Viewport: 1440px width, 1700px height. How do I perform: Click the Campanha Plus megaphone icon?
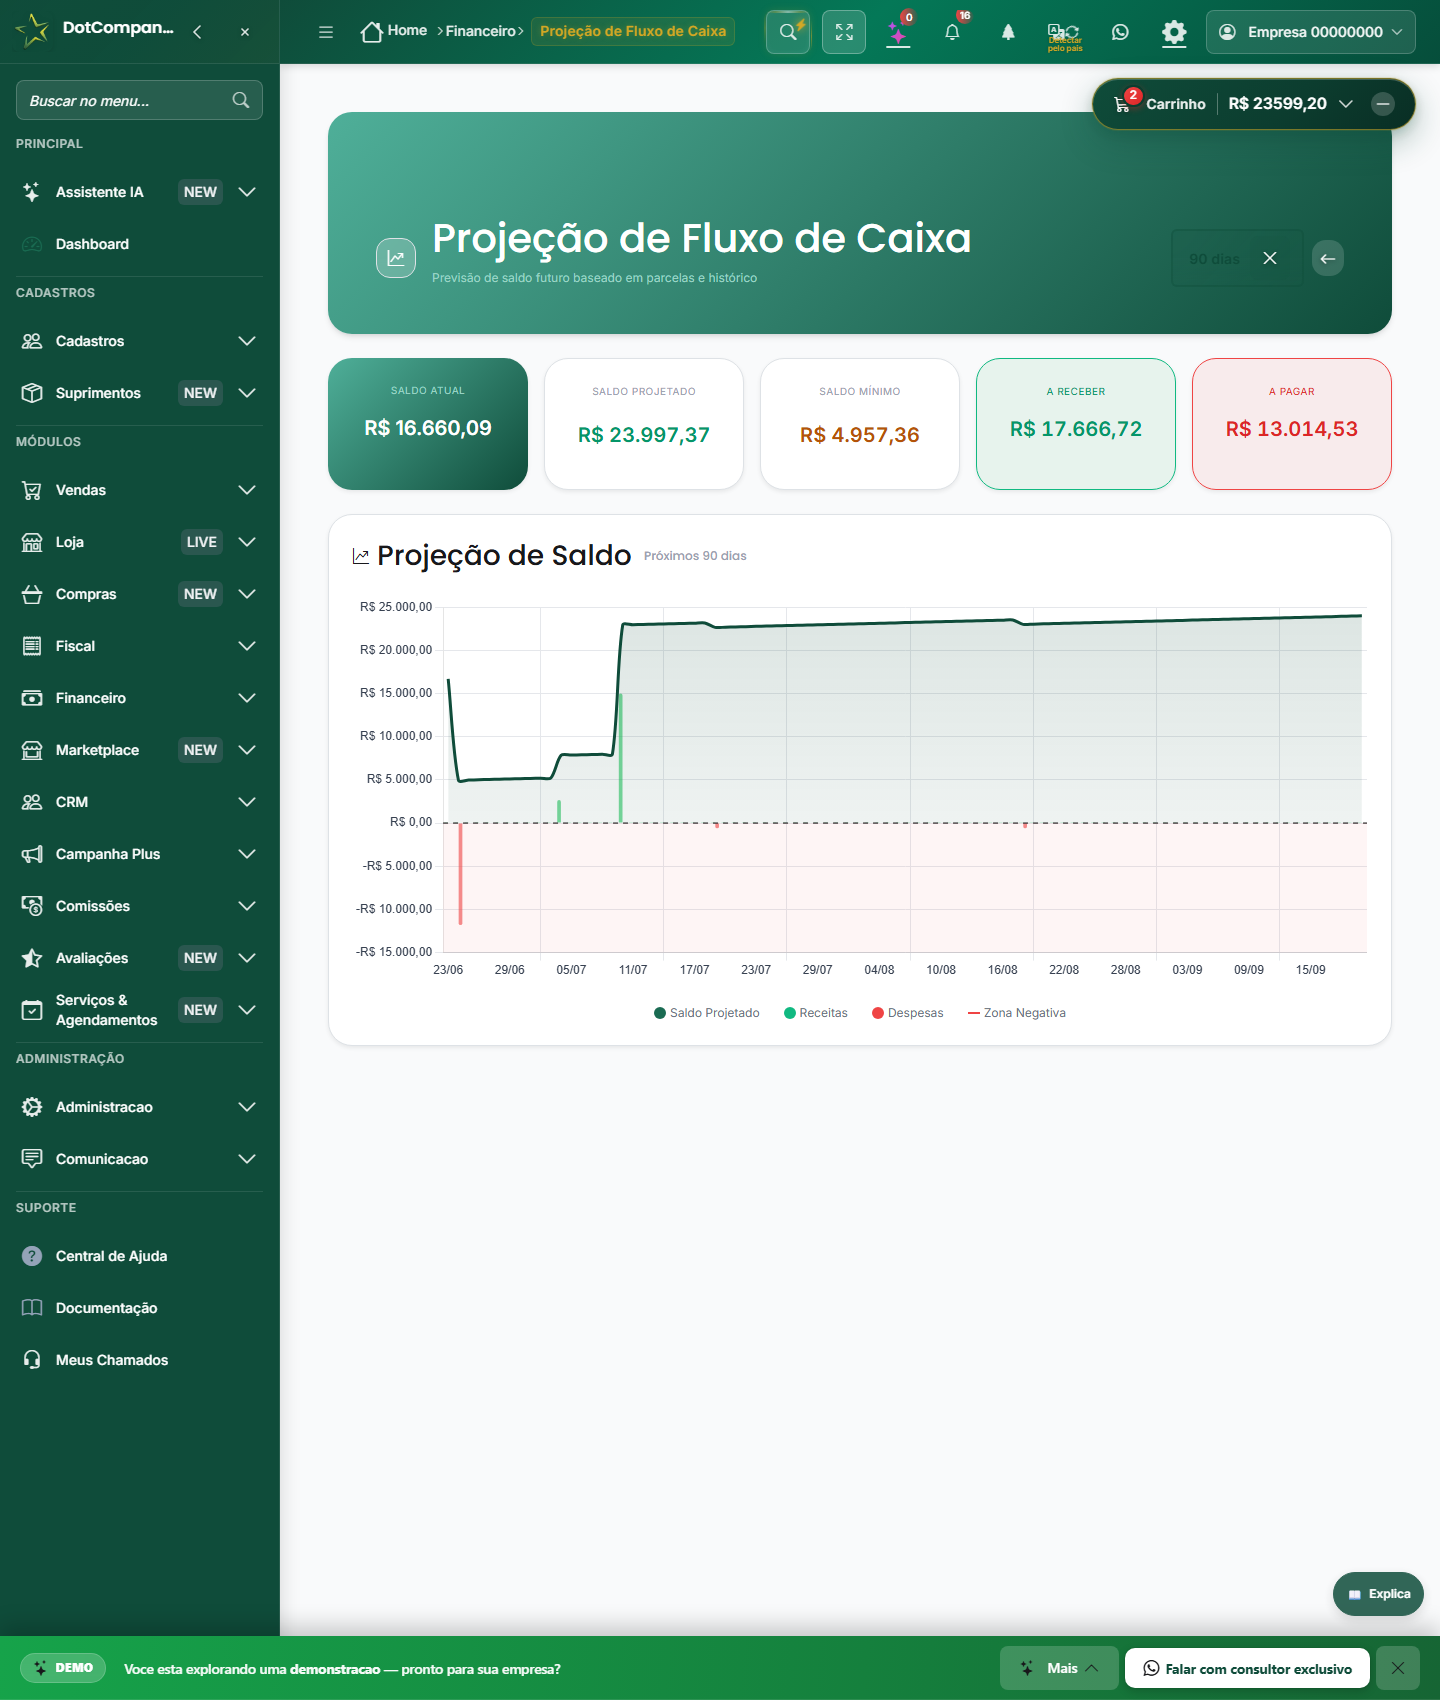click(x=32, y=854)
